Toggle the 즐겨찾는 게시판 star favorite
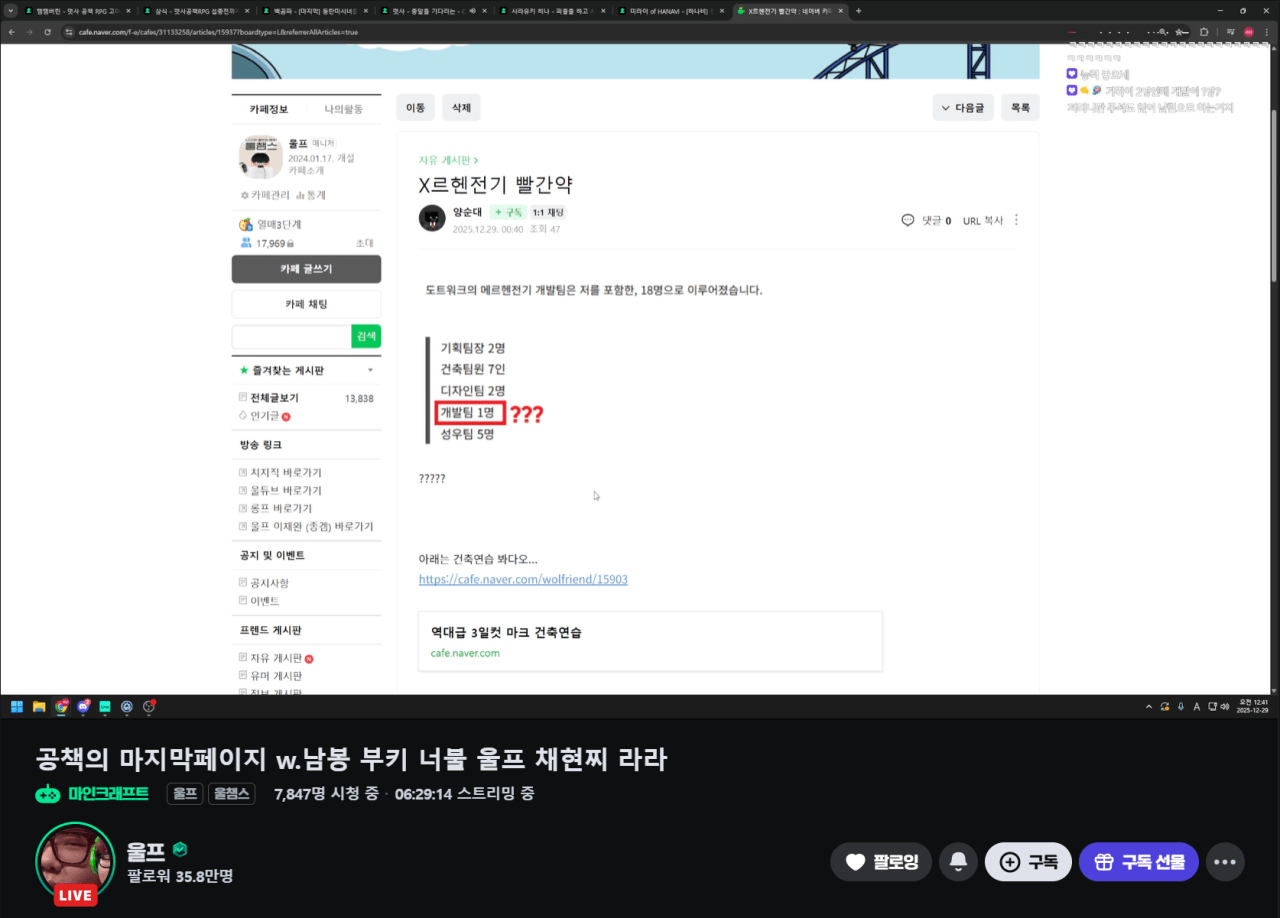This screenshot has width=1280, height=918. pyautogui.click(x=243, y=370)
